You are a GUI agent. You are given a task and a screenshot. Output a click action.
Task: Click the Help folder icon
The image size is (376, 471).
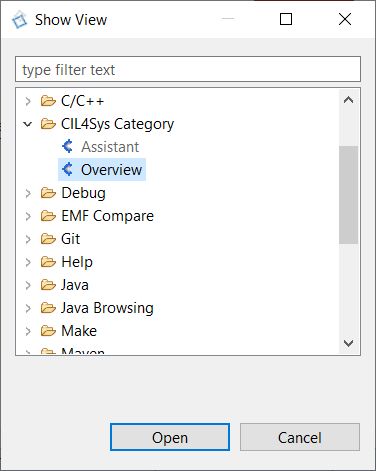point(48,262)
